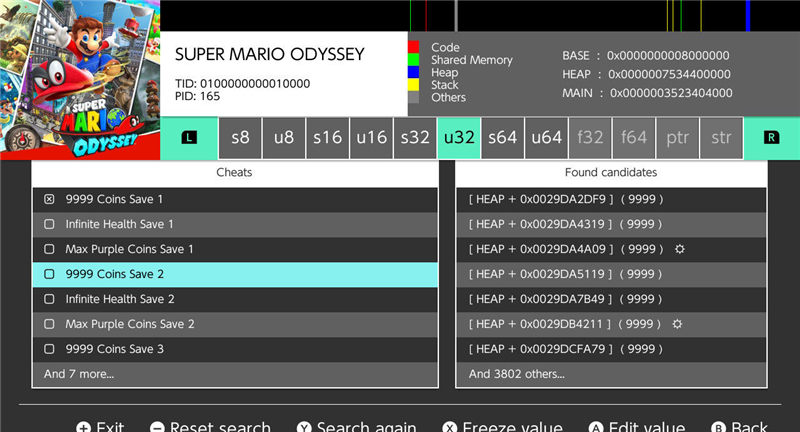This screenshot has height=432, width=800.
Task: Click the HEAP address 0x0000007534400000
Action: [x=669, y=74]
